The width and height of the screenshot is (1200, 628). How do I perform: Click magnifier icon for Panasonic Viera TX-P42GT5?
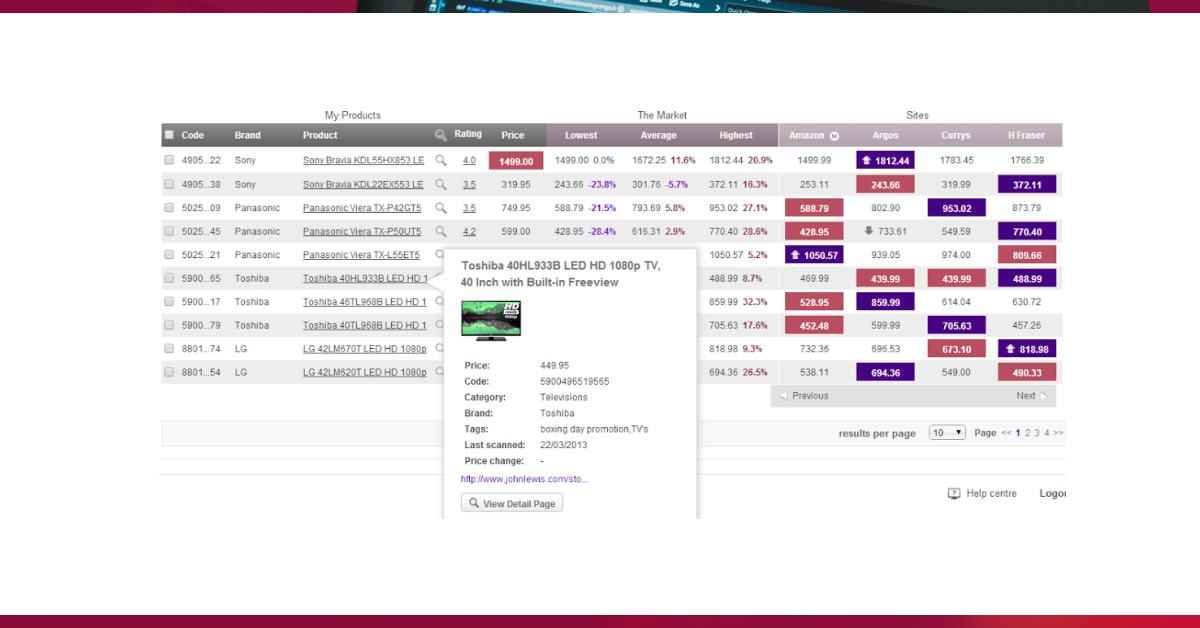tap(440, 208)
